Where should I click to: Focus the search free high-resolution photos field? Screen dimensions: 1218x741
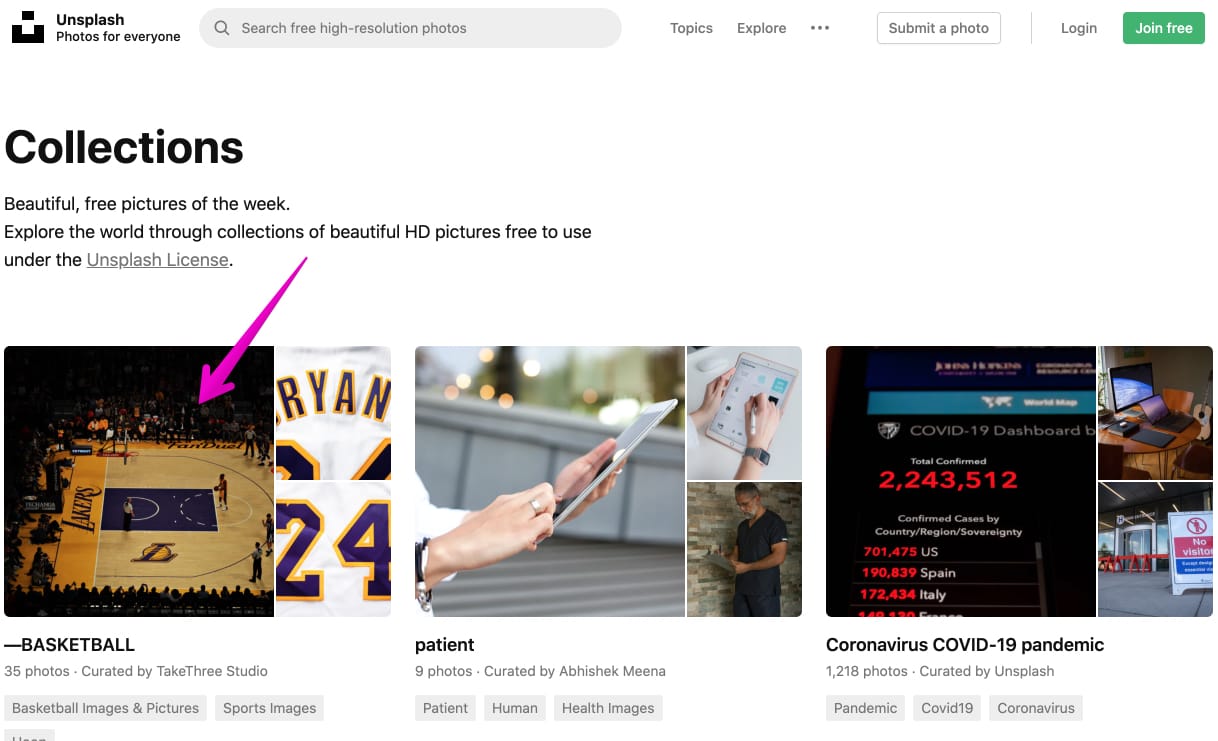[x=411, y=28]
